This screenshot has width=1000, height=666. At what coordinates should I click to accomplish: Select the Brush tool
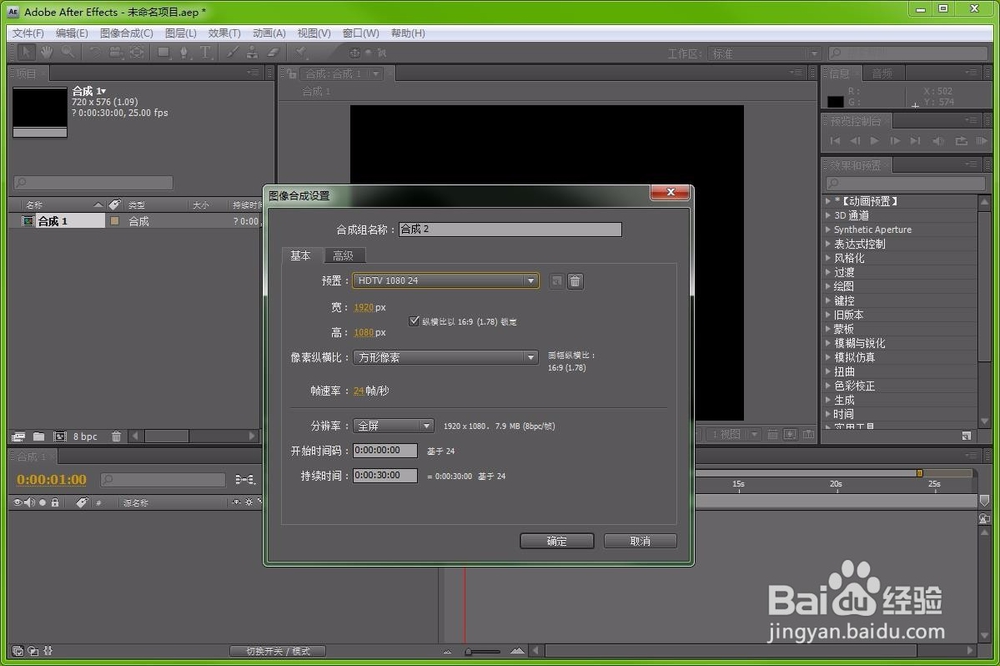click(x=233, y=52)
